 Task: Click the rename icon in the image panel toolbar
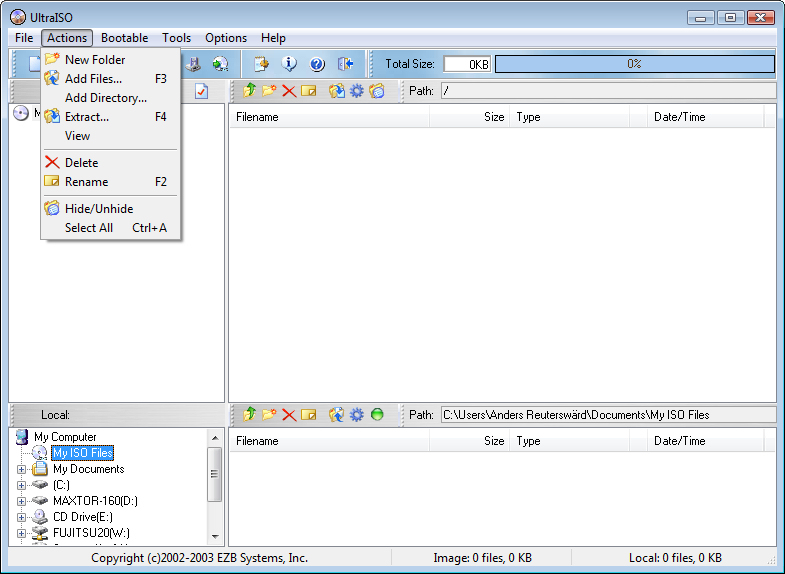[x=309, y=91]
